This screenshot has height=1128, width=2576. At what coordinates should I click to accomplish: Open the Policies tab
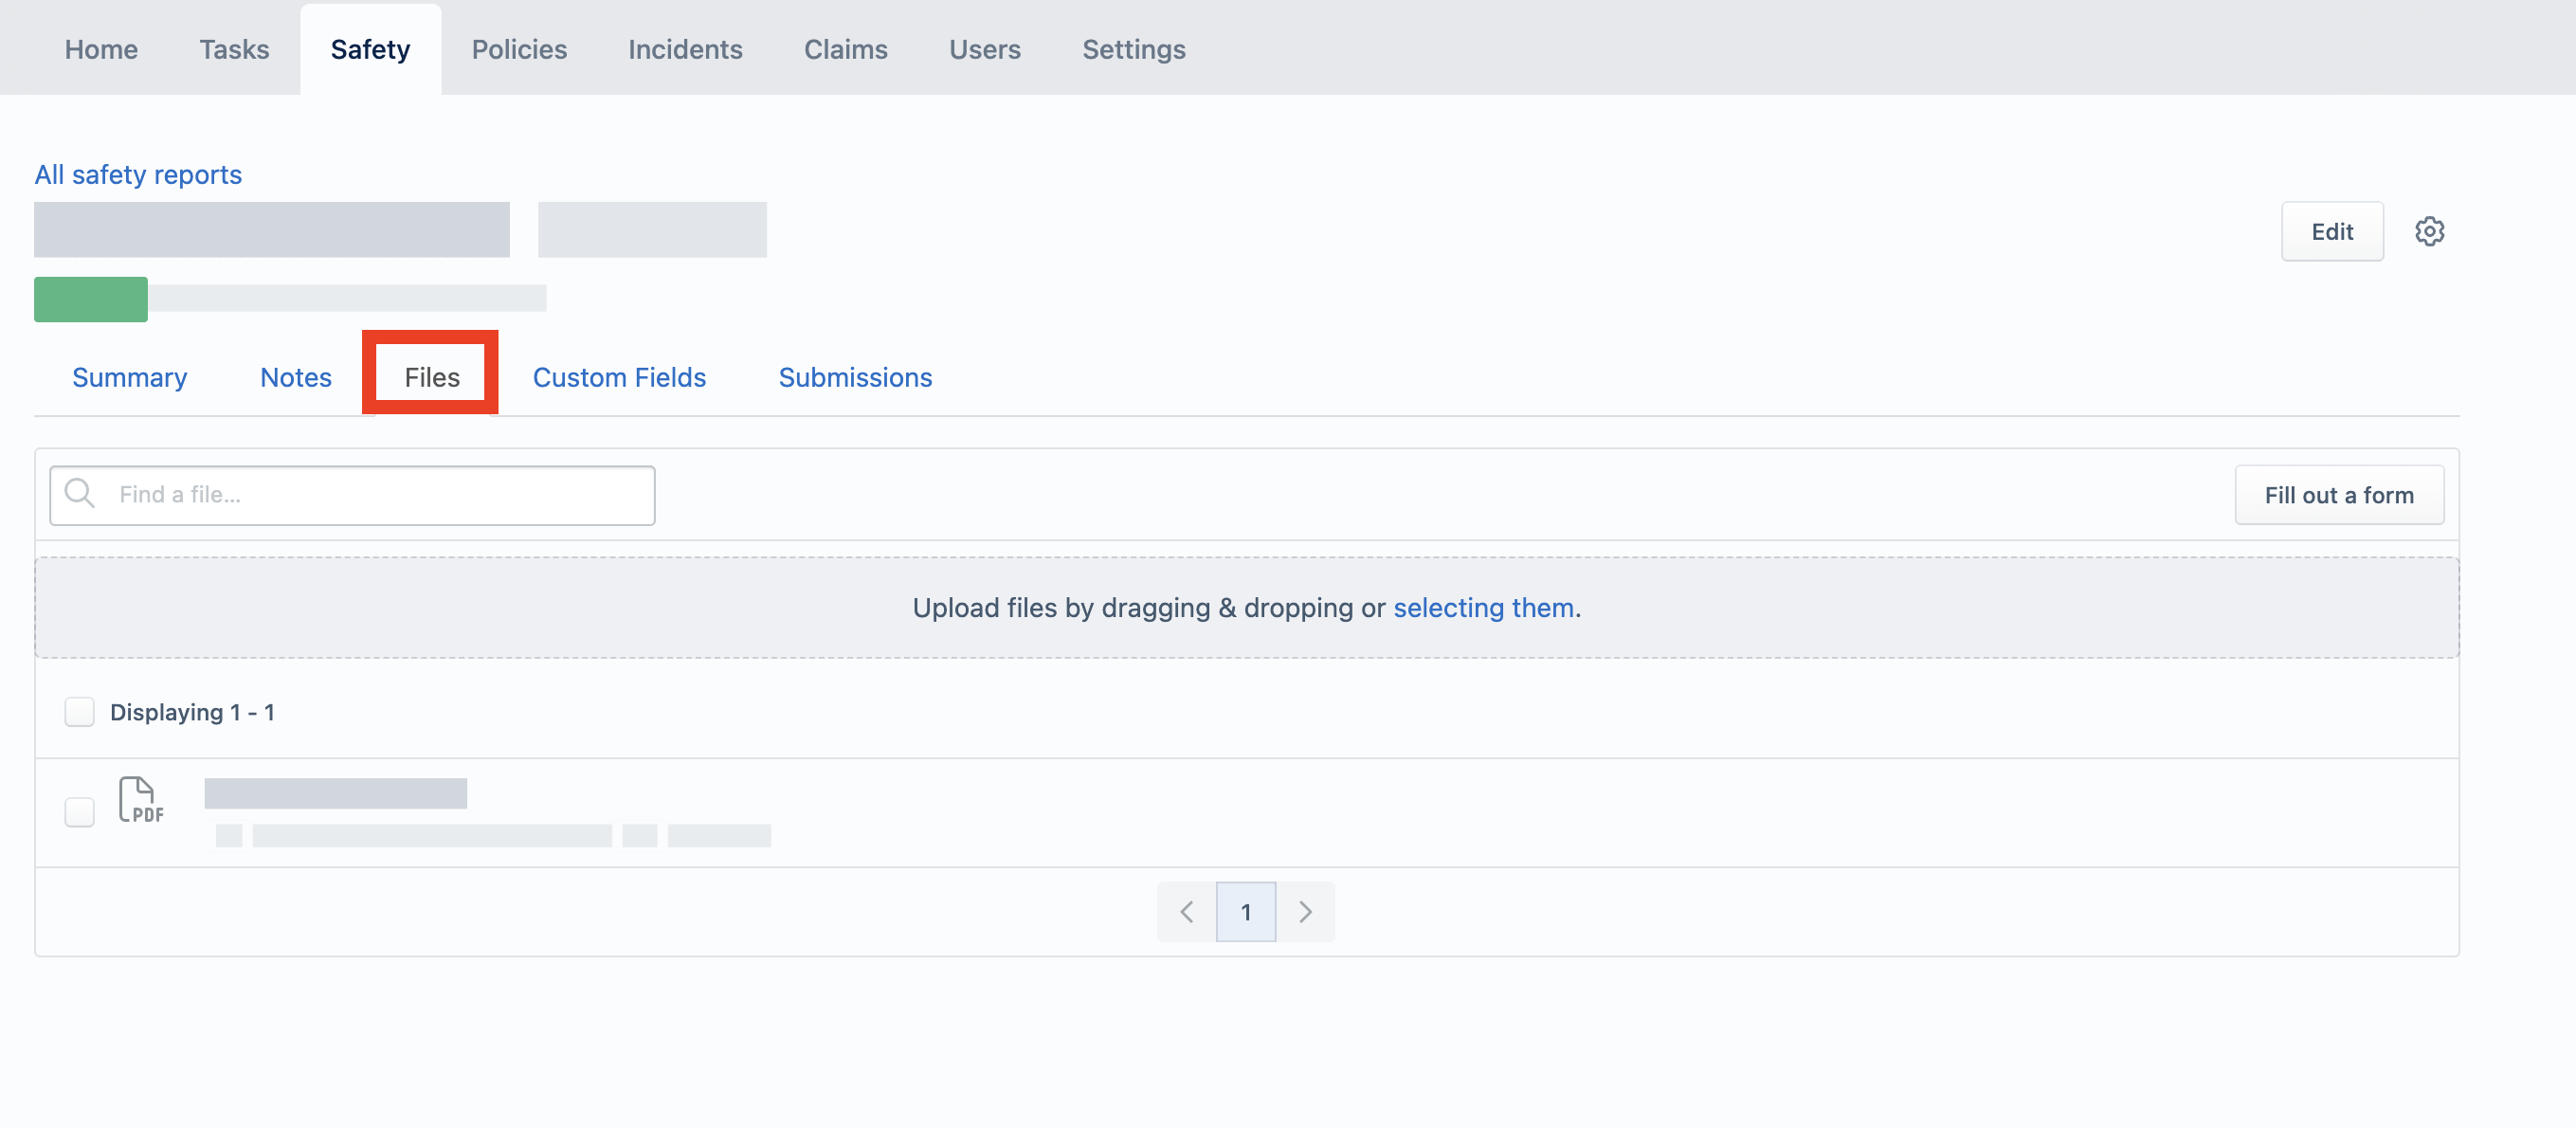coord(519,49)
